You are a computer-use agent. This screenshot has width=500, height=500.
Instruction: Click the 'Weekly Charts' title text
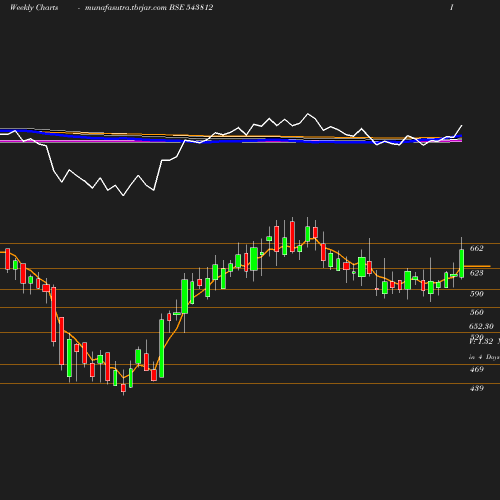pyautogui.click(x=34, y=7)
